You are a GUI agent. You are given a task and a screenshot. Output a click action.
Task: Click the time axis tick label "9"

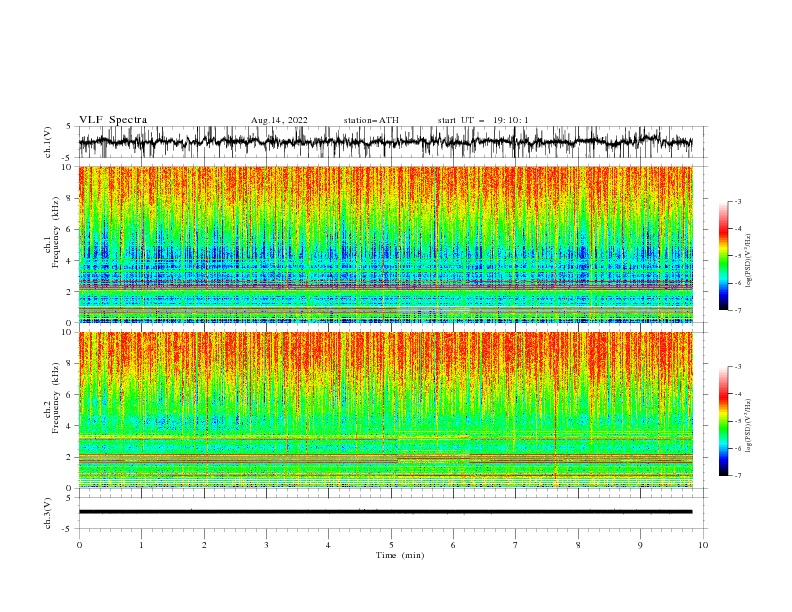pyautogui.click(x=640, y=545)
